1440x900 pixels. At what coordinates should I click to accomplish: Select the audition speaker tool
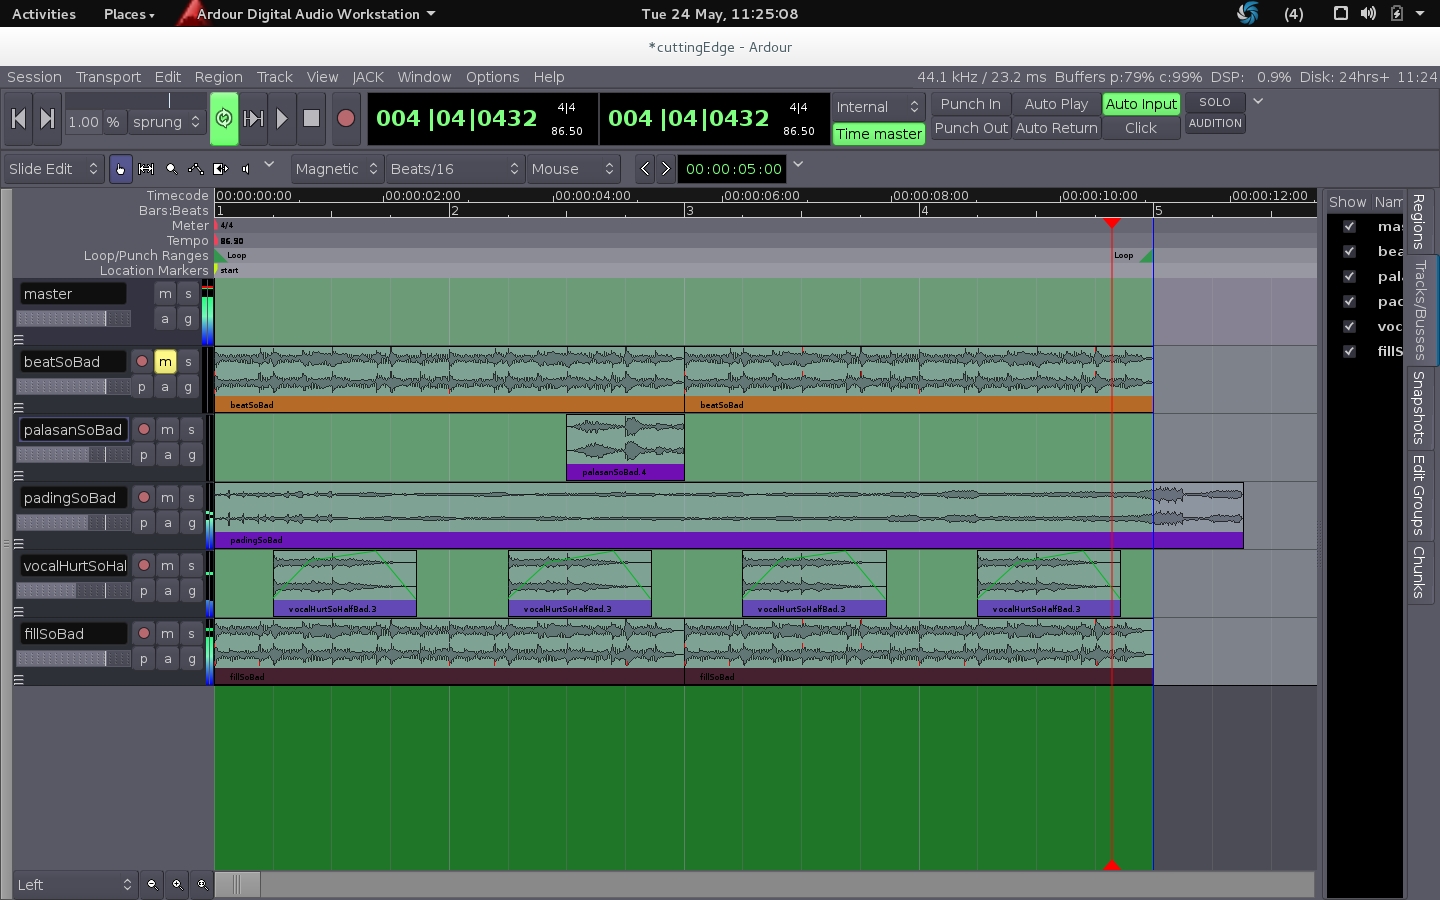pos(246,169)
